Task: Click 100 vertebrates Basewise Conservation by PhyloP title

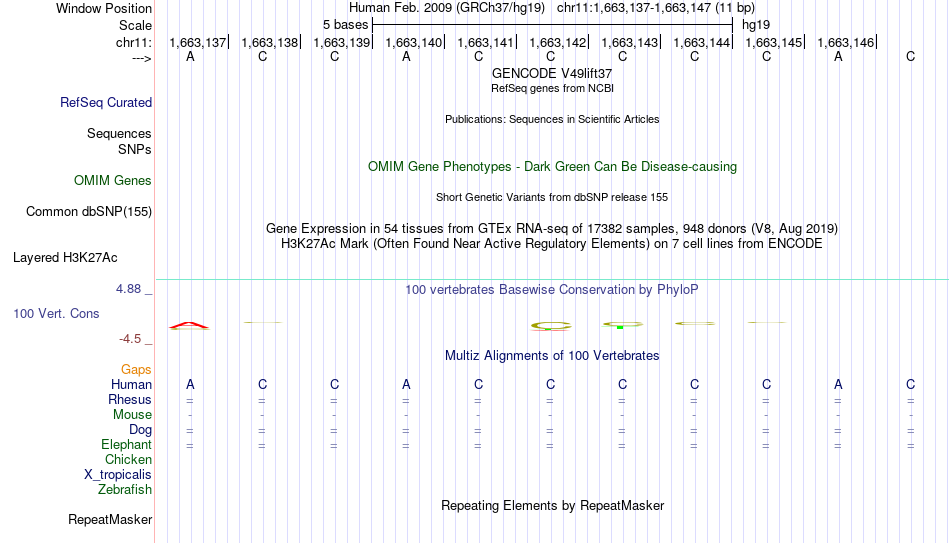Action: [552, 290]
